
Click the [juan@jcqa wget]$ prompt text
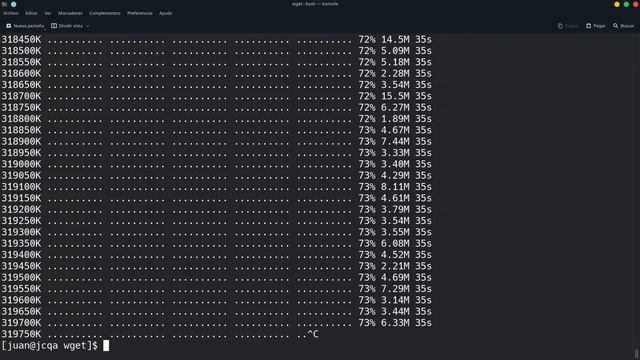(49, 346)
